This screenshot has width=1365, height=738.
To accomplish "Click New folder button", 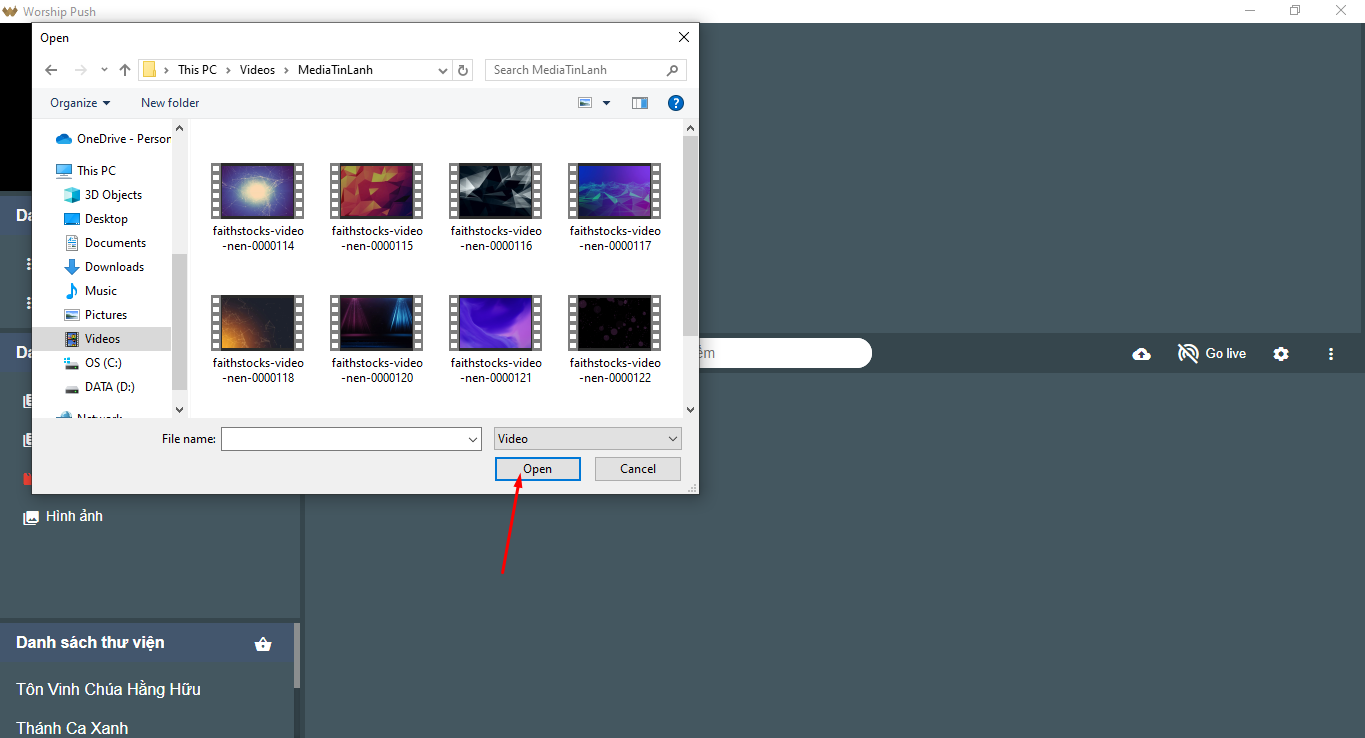I will 170,103.
